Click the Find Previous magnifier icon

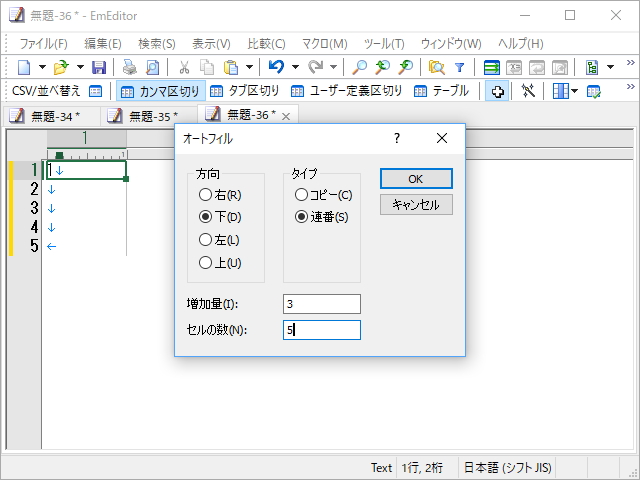(382, 67)
